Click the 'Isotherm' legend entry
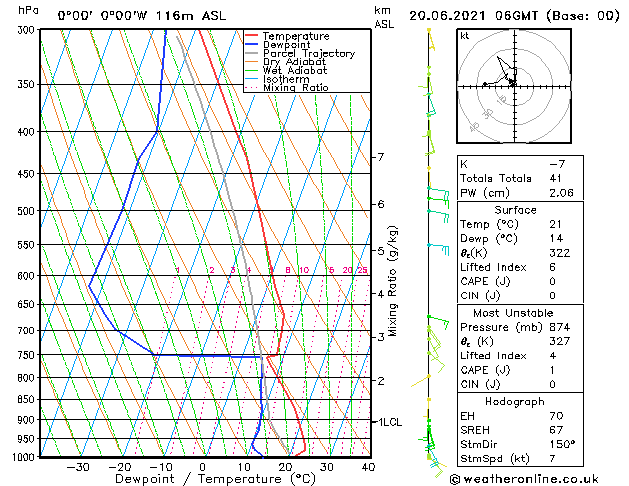The width and height of the screenshot is (629, 486). coord(286,79)
